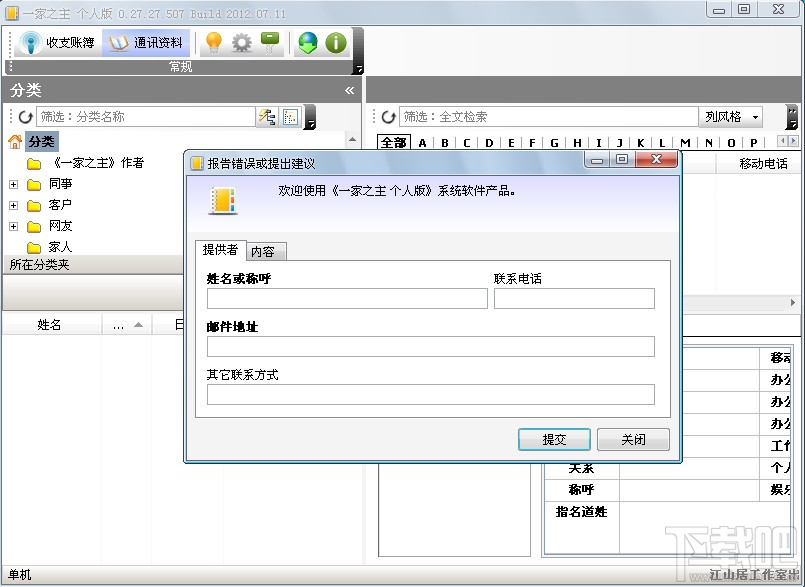Click the 提交 submit button
Screen dimensions: 805x587
(554, 439)
